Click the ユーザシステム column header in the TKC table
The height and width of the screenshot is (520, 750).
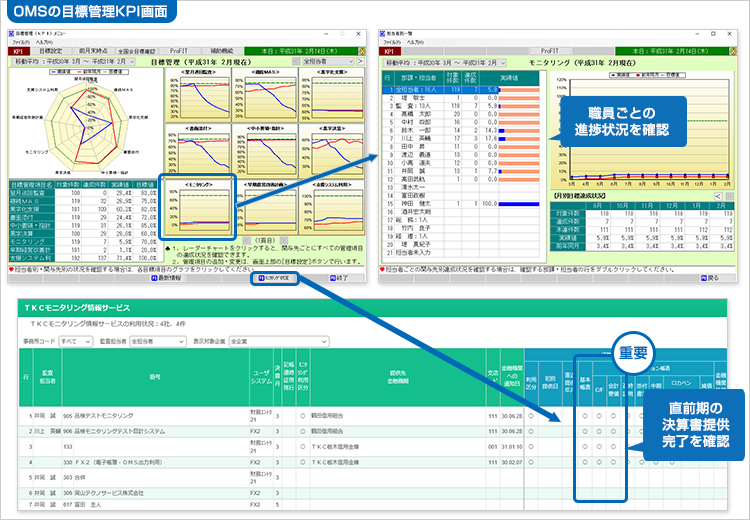point(261,377)
